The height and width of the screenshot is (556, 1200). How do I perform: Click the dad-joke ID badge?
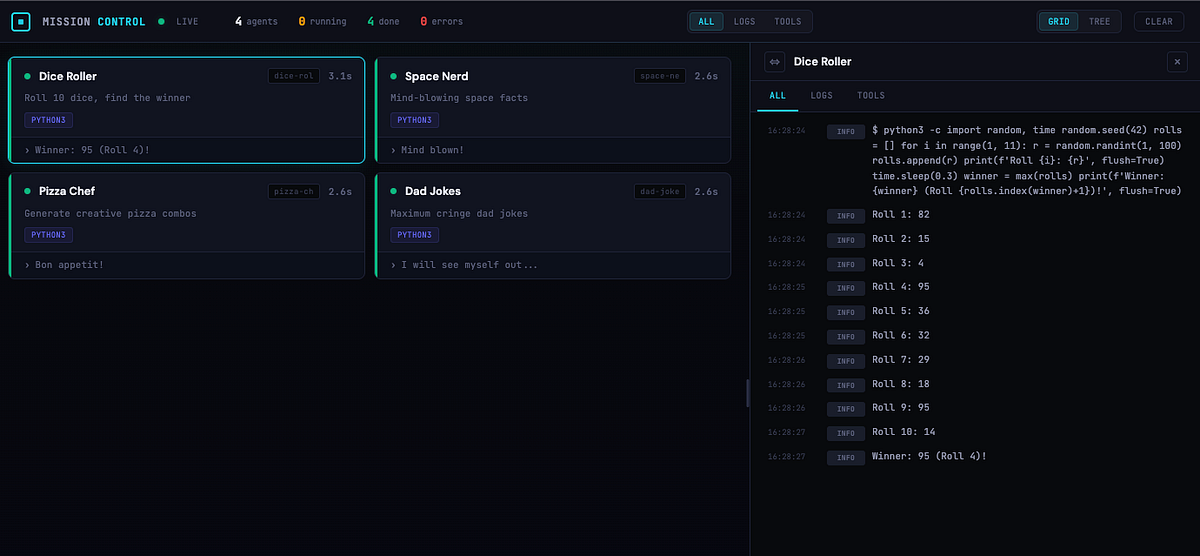pos(660,191)
